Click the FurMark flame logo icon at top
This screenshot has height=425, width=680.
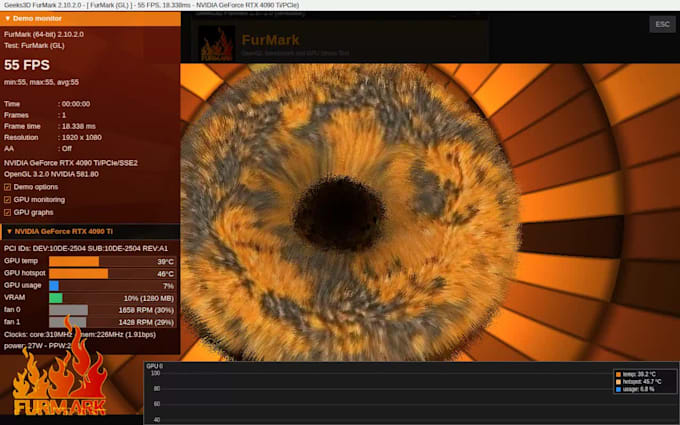216,43
